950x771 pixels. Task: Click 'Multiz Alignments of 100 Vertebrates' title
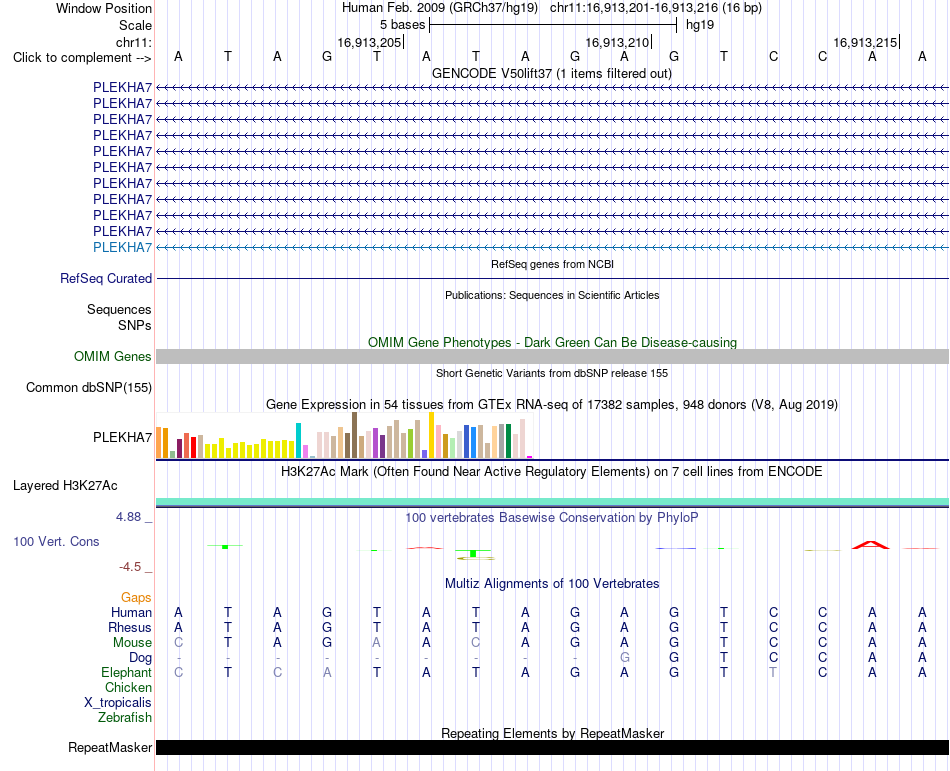(552, 584)
